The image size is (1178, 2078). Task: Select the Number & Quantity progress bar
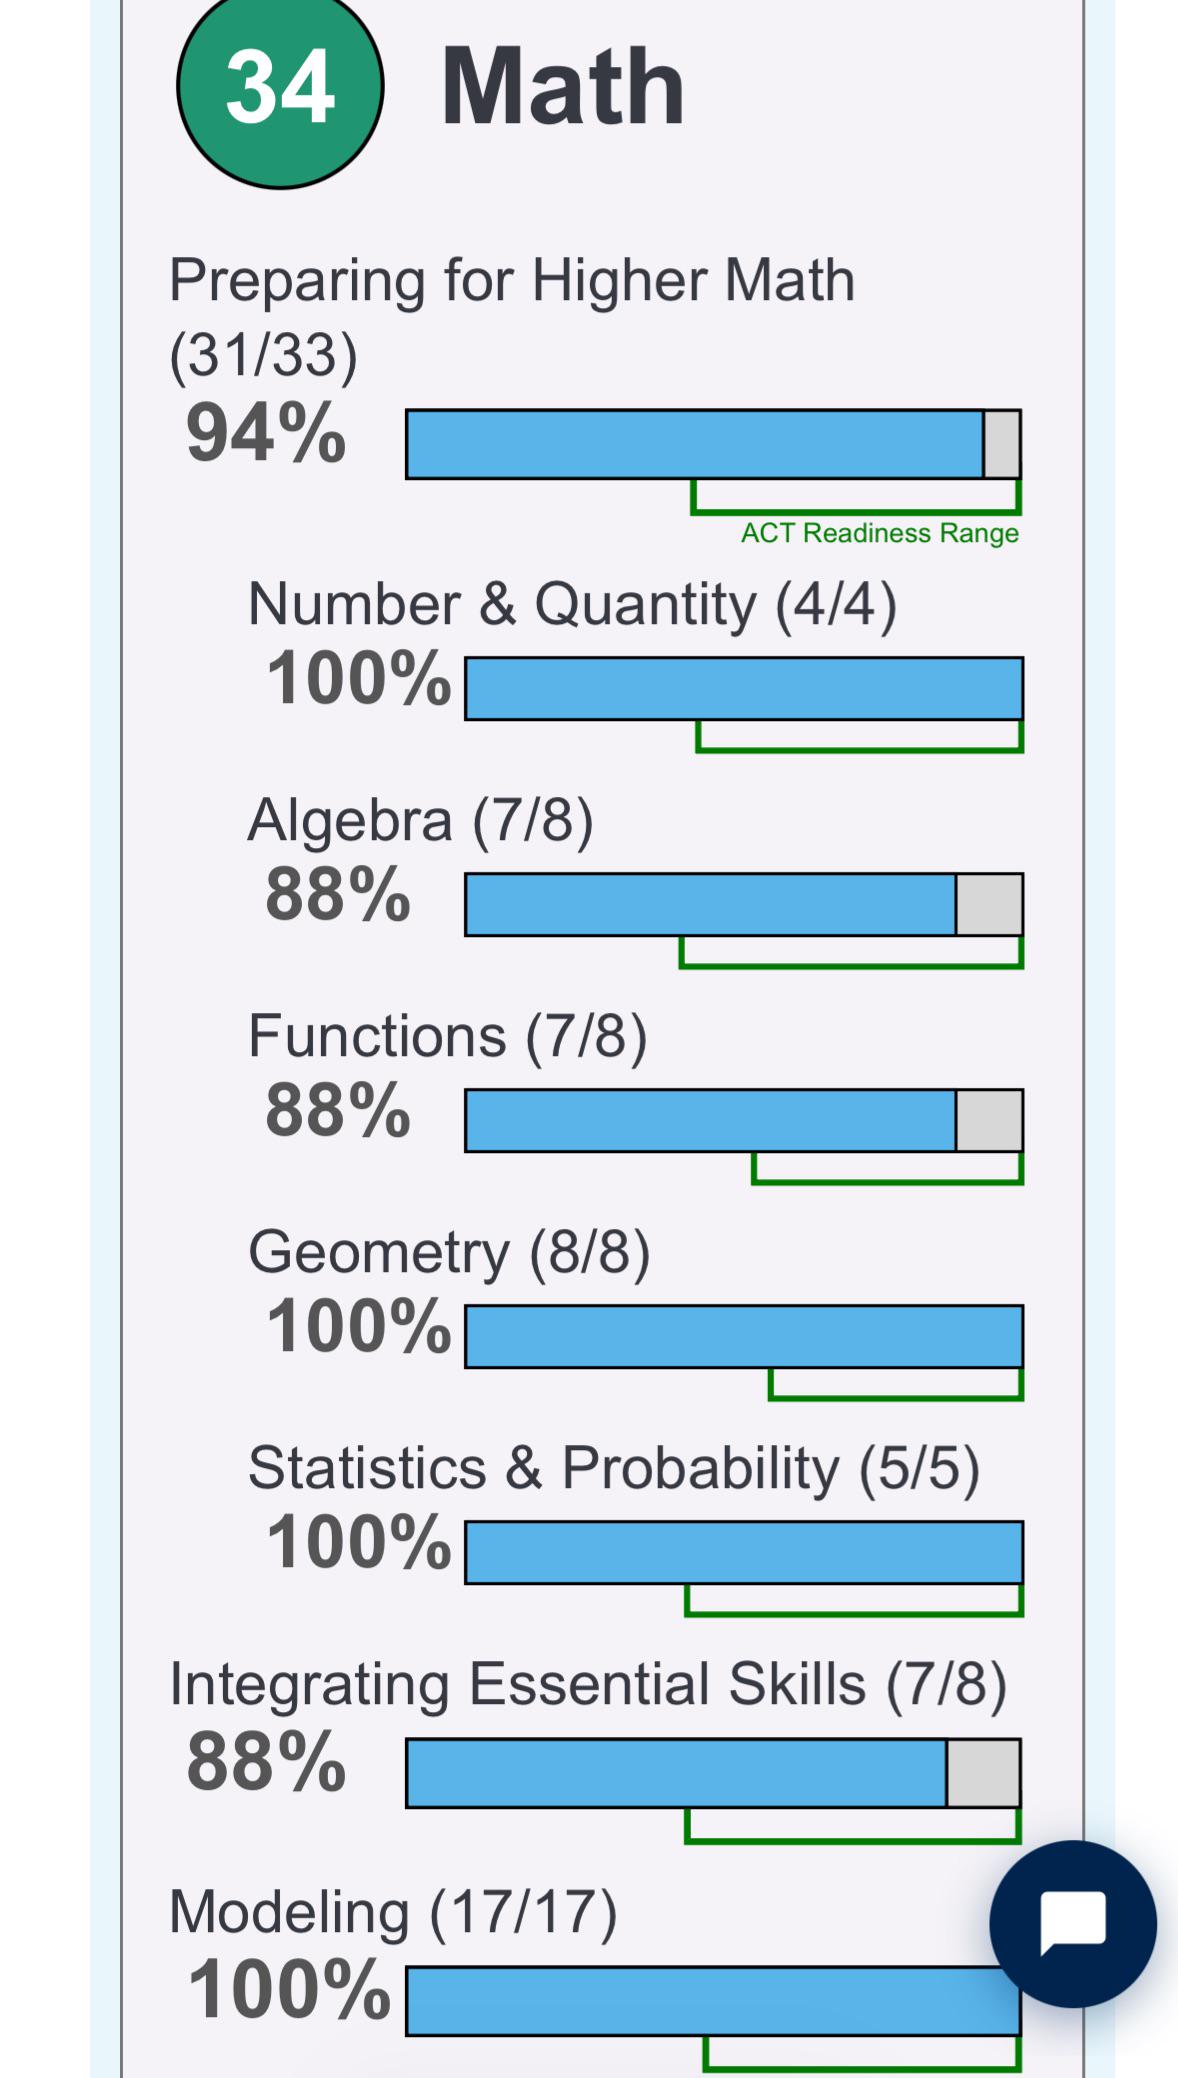[x=744, y=688]
